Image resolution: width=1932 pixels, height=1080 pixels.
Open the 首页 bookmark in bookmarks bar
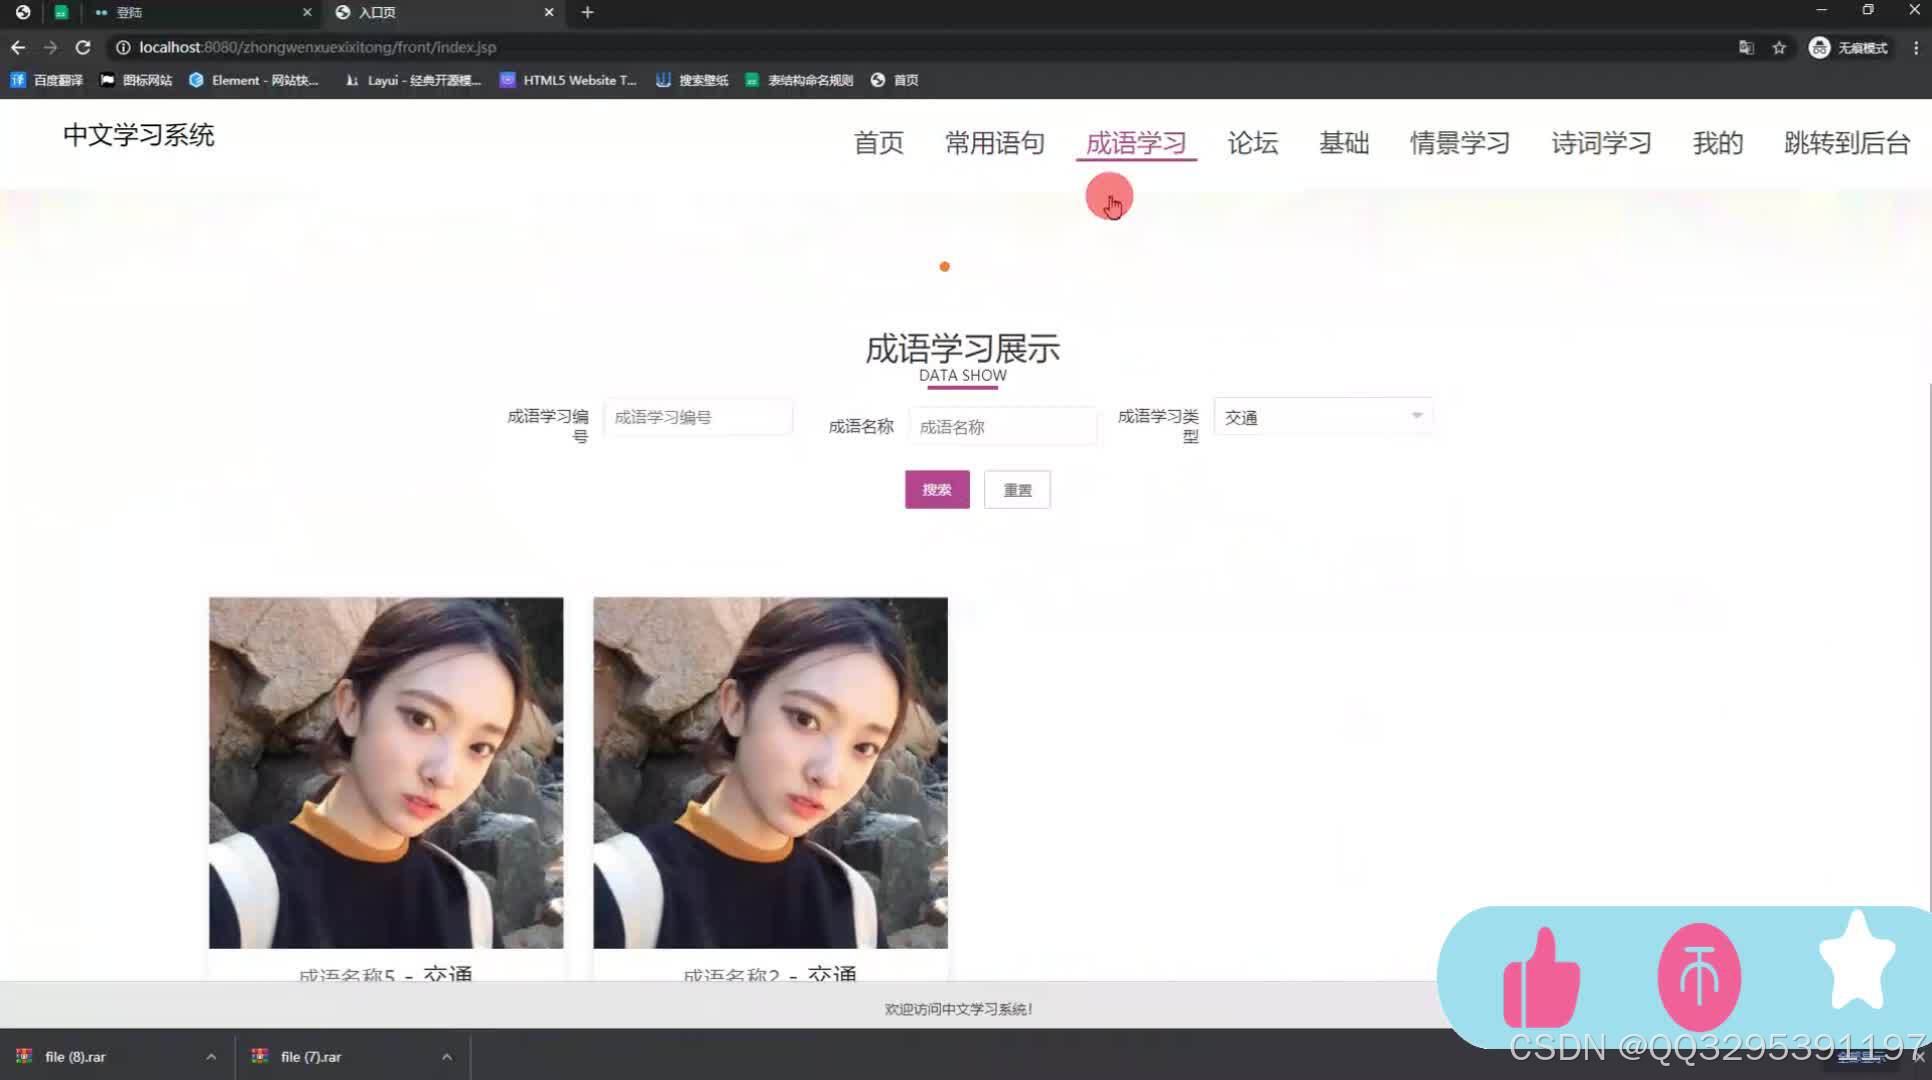[x=894, y=80]
